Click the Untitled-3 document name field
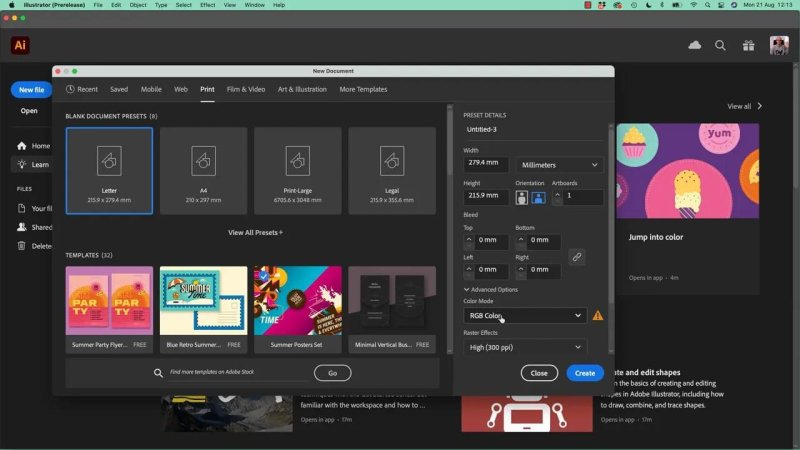Viewport: 800px width, 450px height. coord(534,130)
